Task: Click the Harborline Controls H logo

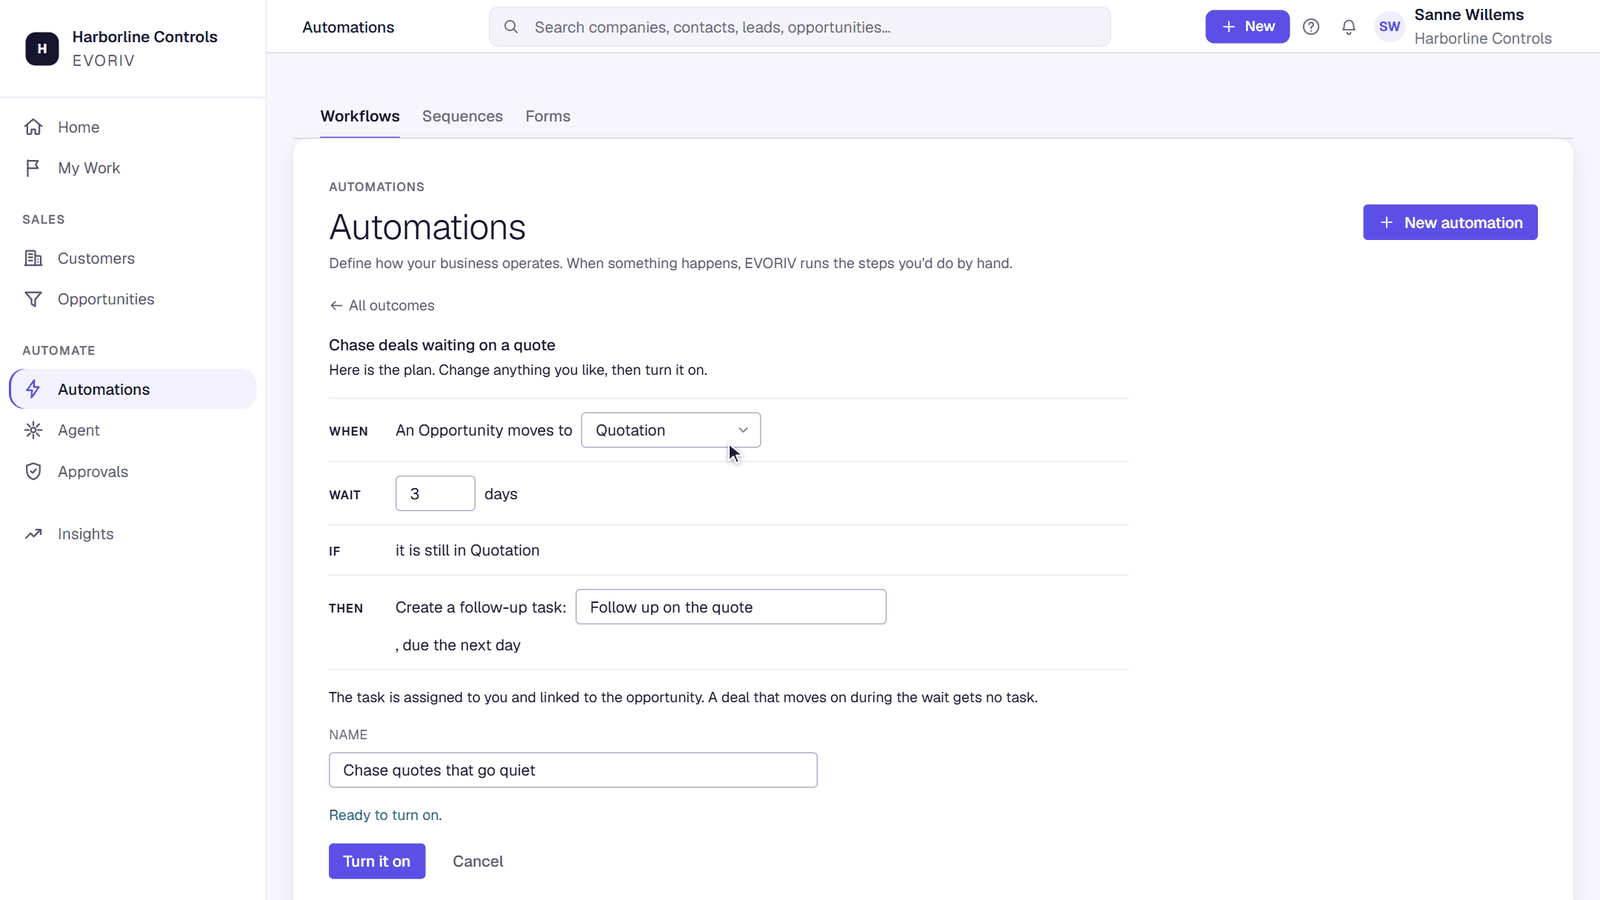Action: 42,48
